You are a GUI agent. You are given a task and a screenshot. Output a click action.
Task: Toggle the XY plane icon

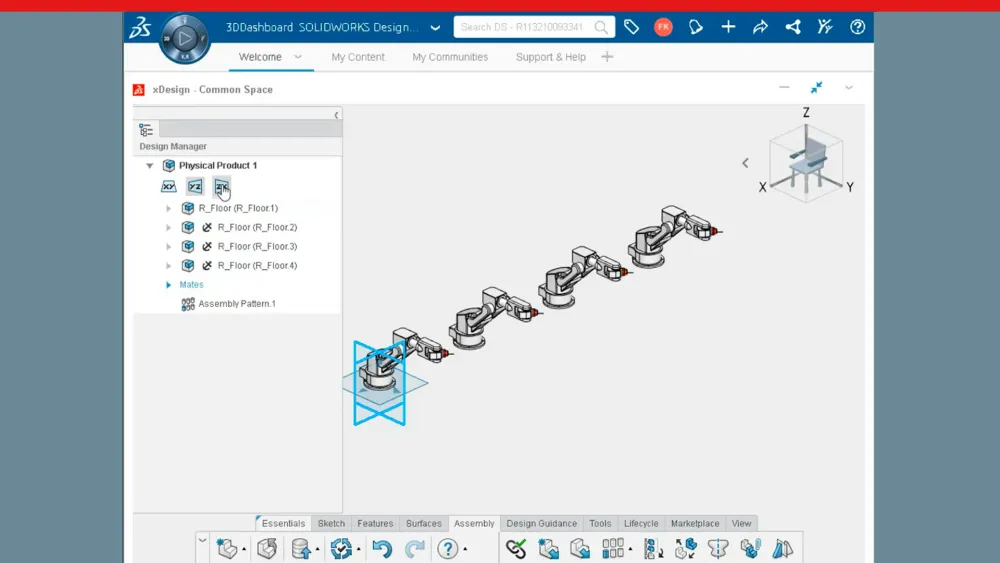coord(168,187)
